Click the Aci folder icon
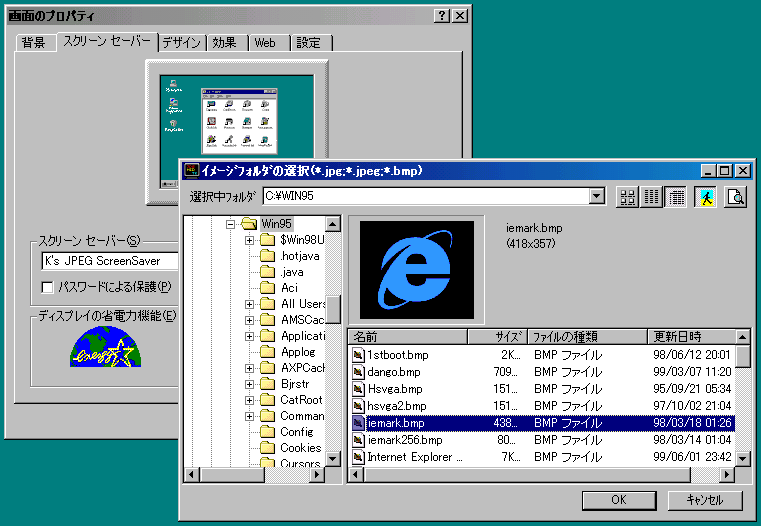 point(267,288)
